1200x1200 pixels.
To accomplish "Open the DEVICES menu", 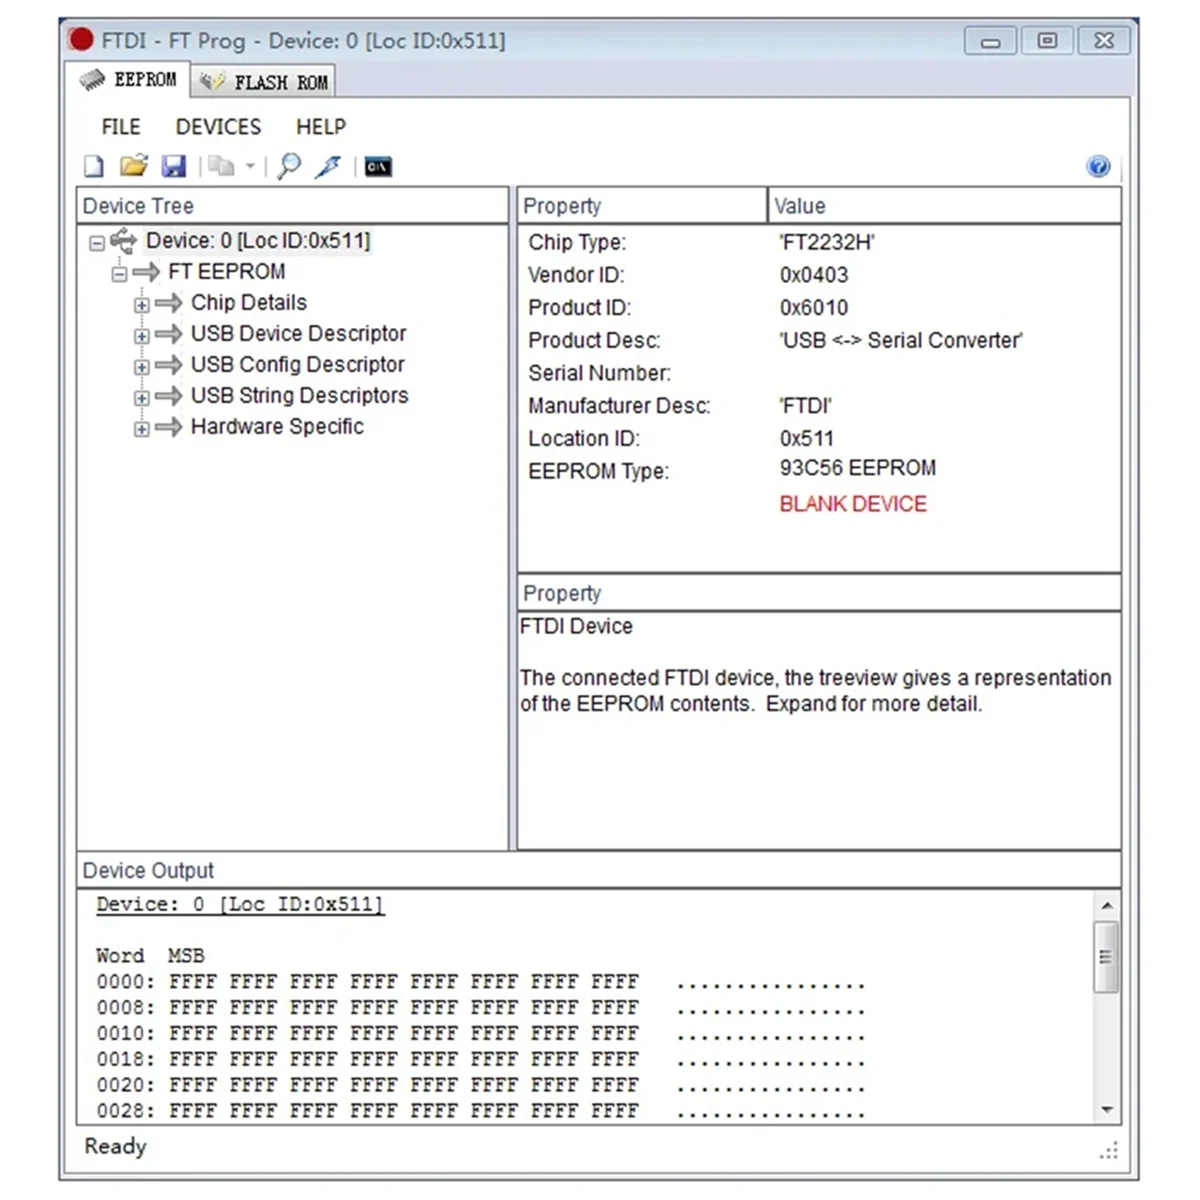I will point(218,127).
